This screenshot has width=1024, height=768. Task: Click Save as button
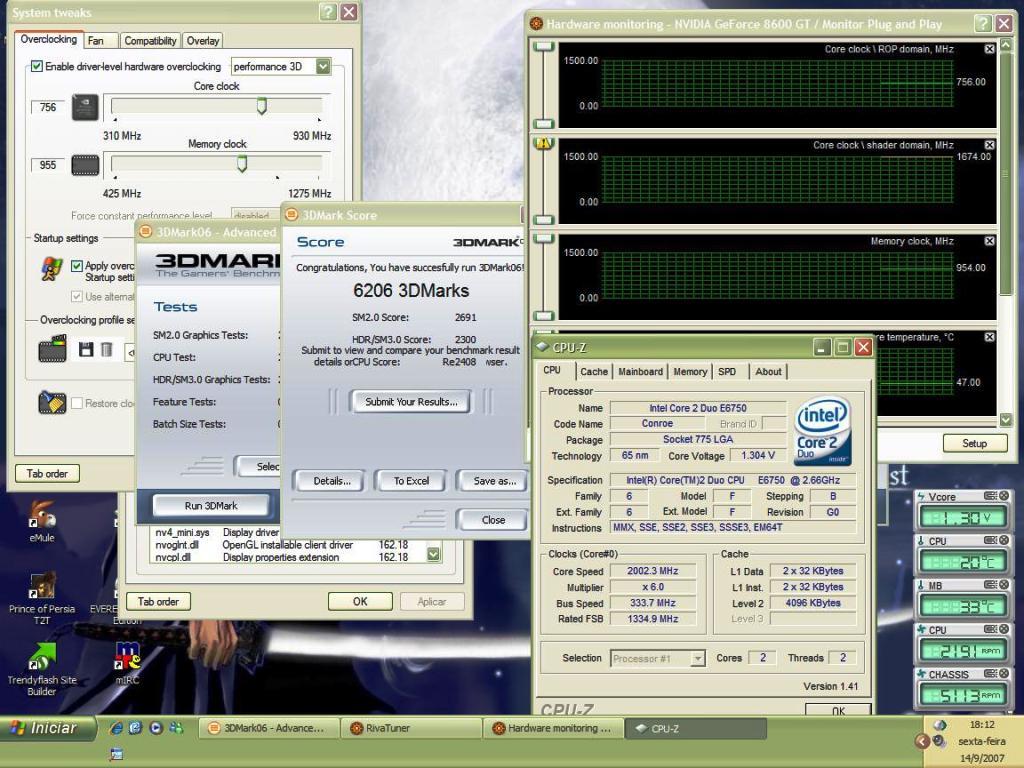(492, 481)
